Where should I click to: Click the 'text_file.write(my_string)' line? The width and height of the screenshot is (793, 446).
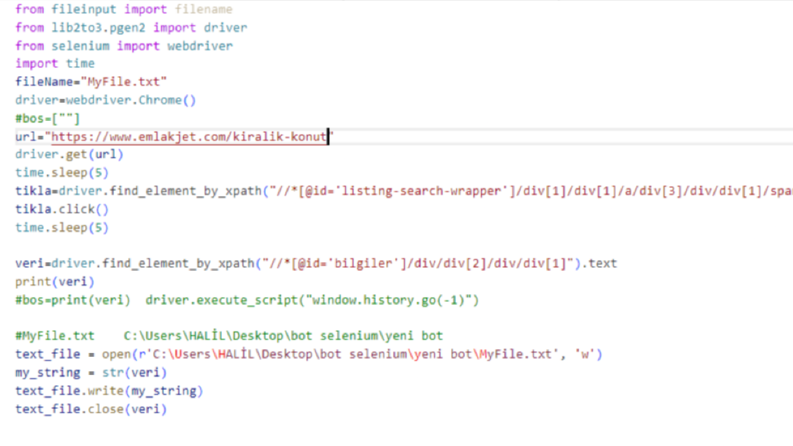(x=109, y=390)
